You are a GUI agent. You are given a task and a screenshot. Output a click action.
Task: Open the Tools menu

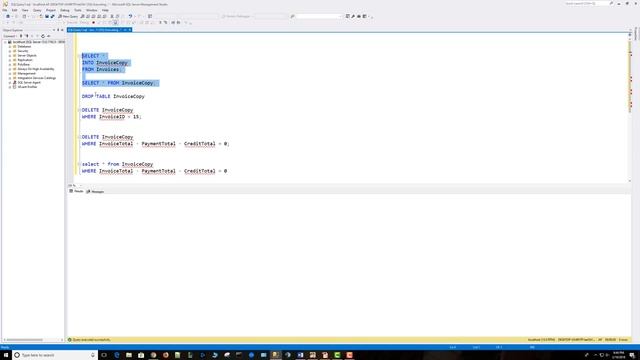(x=78, y=10)
